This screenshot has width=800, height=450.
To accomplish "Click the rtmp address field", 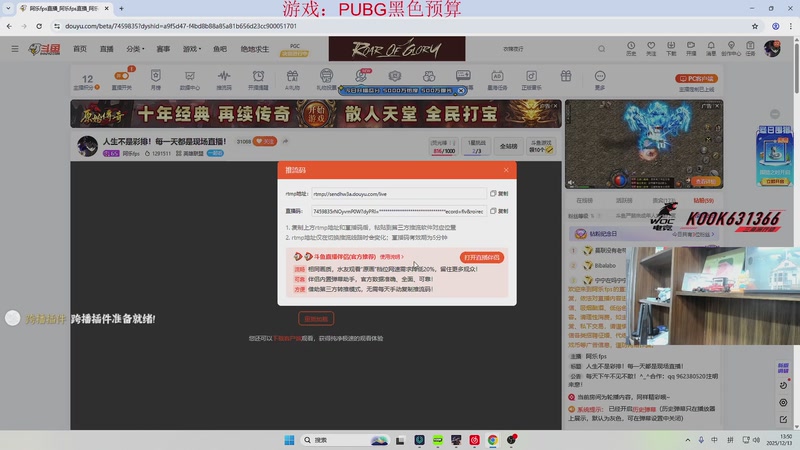I will click(398, 194).
